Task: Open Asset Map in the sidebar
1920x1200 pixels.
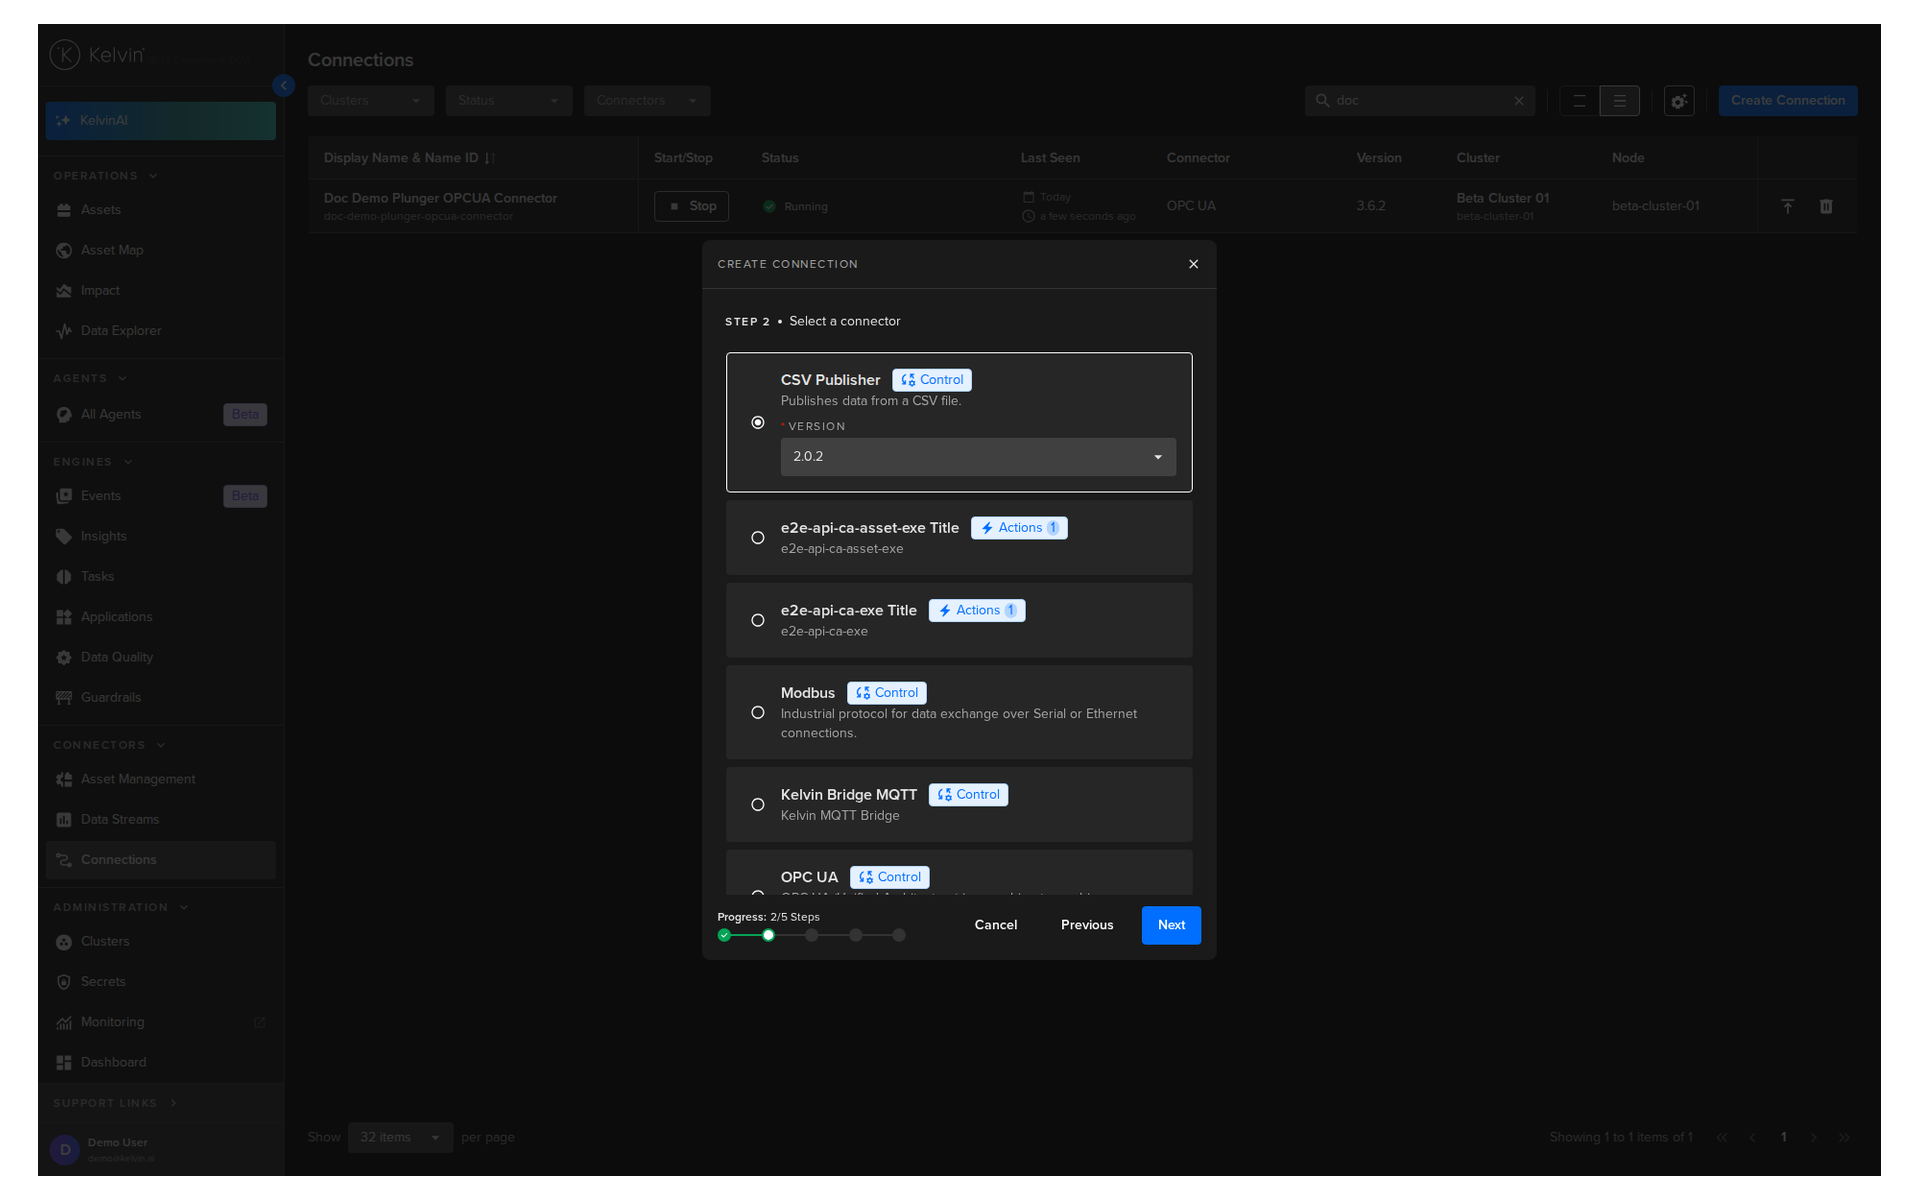Action: [x=161, y=250]
